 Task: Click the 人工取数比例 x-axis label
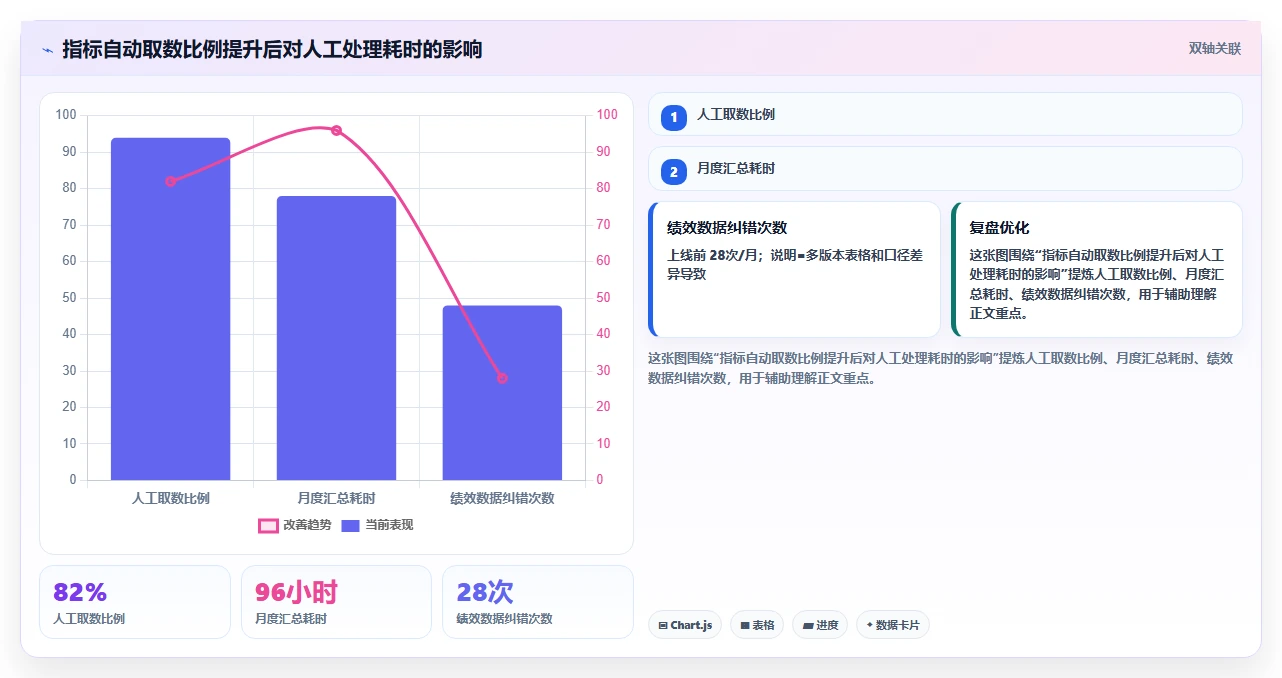(x=170, y=498)
